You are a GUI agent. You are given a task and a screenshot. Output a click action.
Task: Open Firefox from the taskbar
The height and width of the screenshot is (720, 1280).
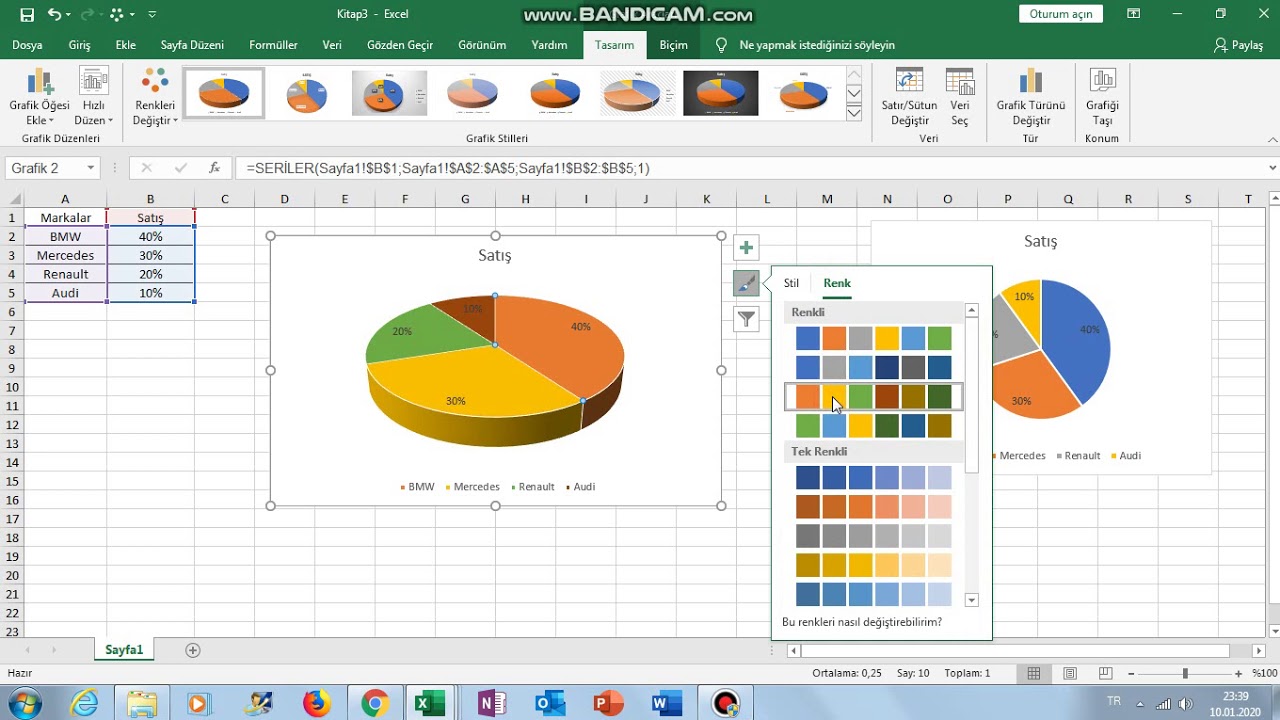[316, 704]
